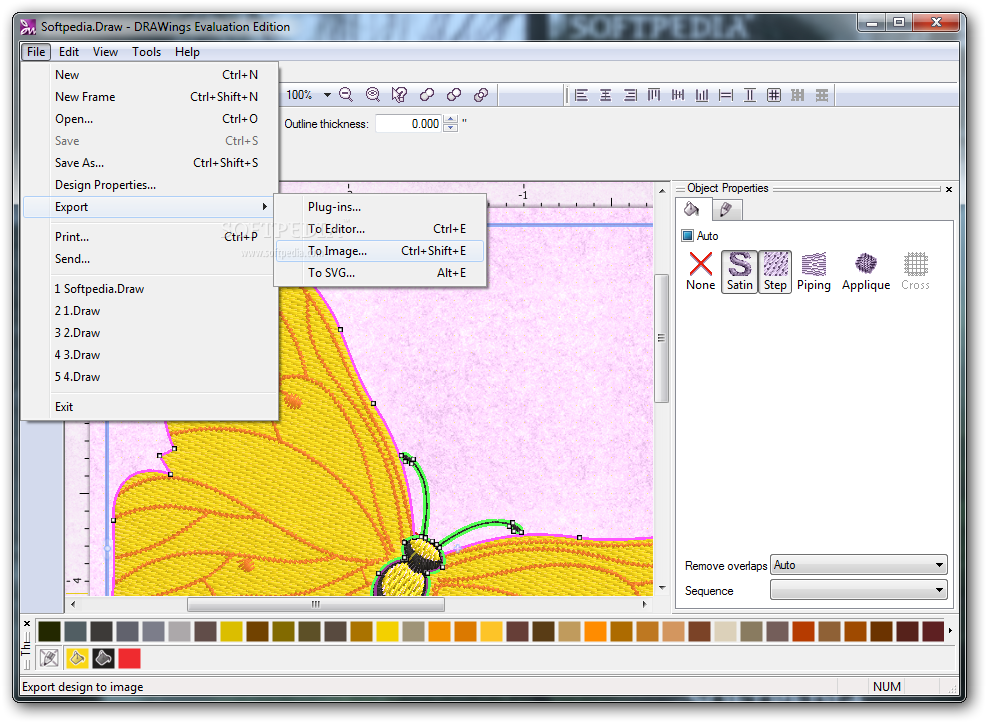The height and width of the screenshot is (723, 987).
Task: Click the no-pen crossed icon in palette bar
Action: tap(49, 659)
